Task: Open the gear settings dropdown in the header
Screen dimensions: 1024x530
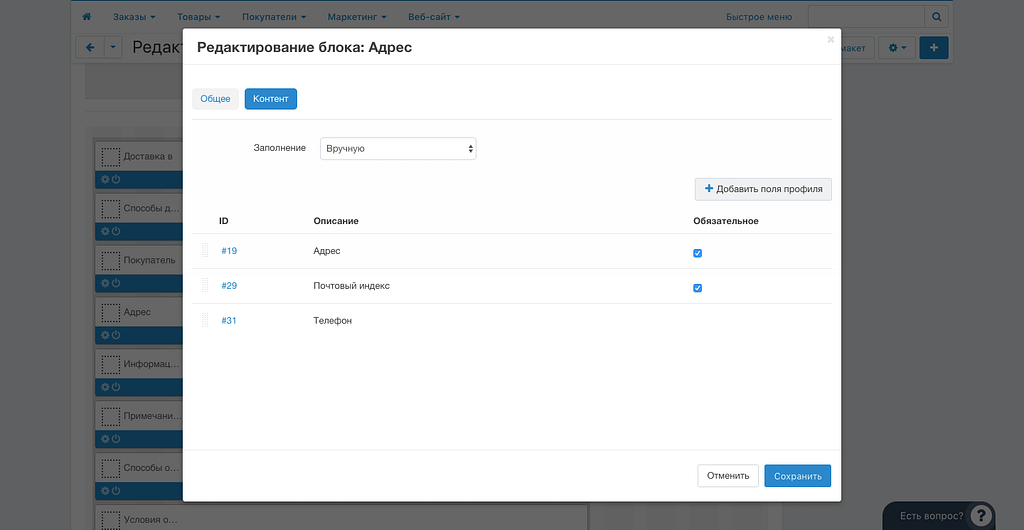Action: (x=897, y=47)
